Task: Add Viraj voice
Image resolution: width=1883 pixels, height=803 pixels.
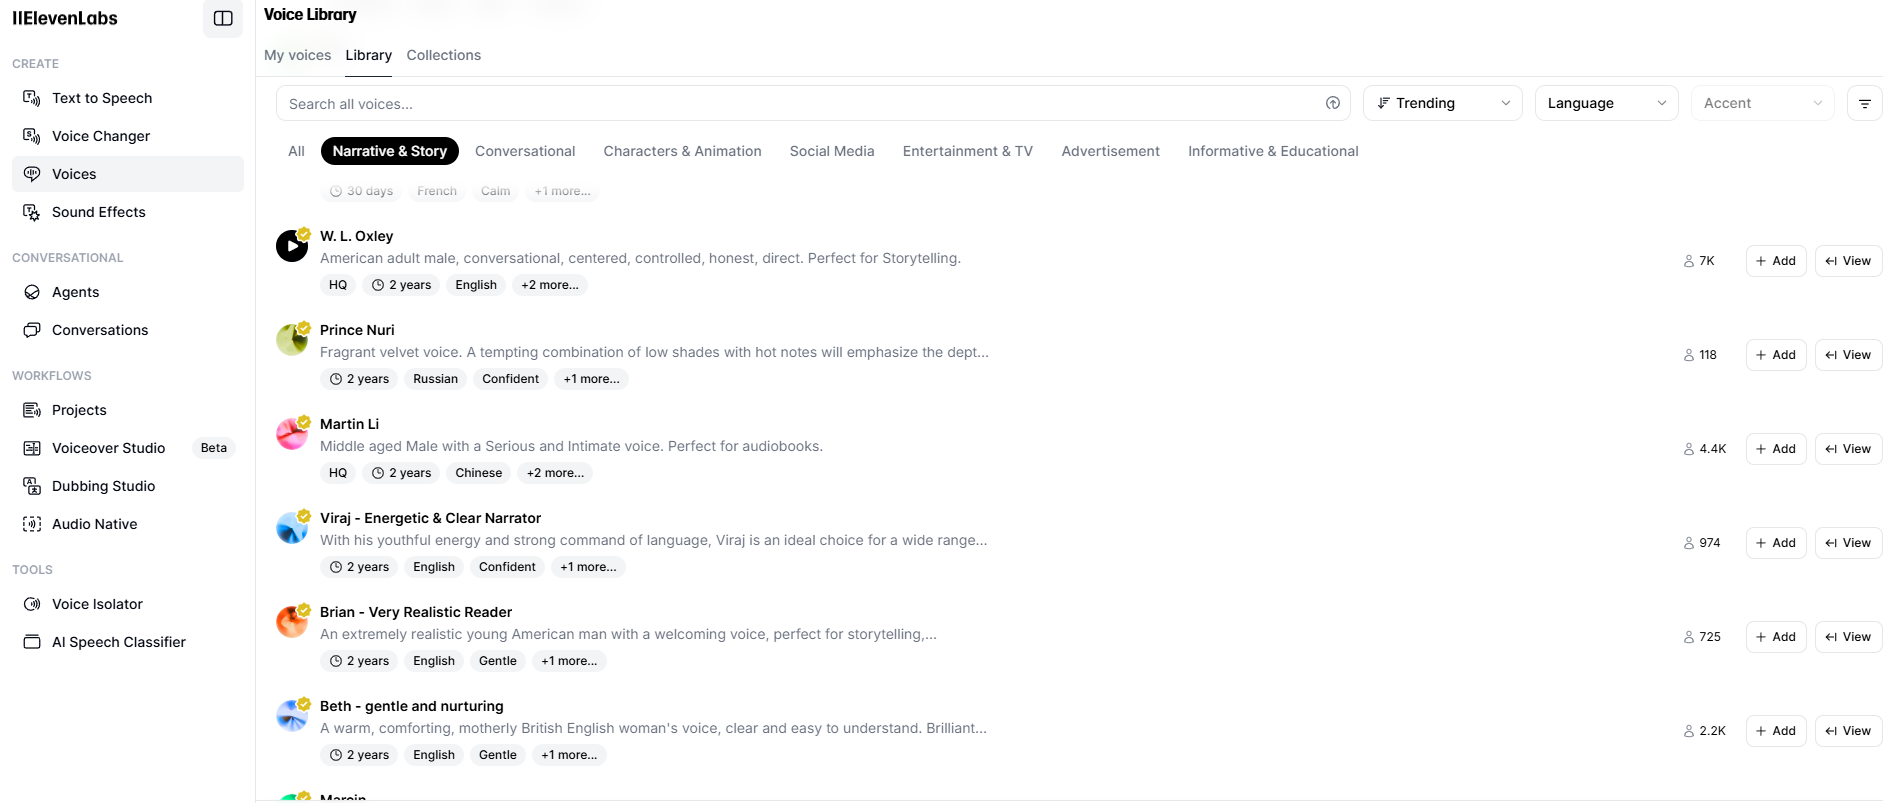Action: pyautogui.click(x=1776, y=543)
